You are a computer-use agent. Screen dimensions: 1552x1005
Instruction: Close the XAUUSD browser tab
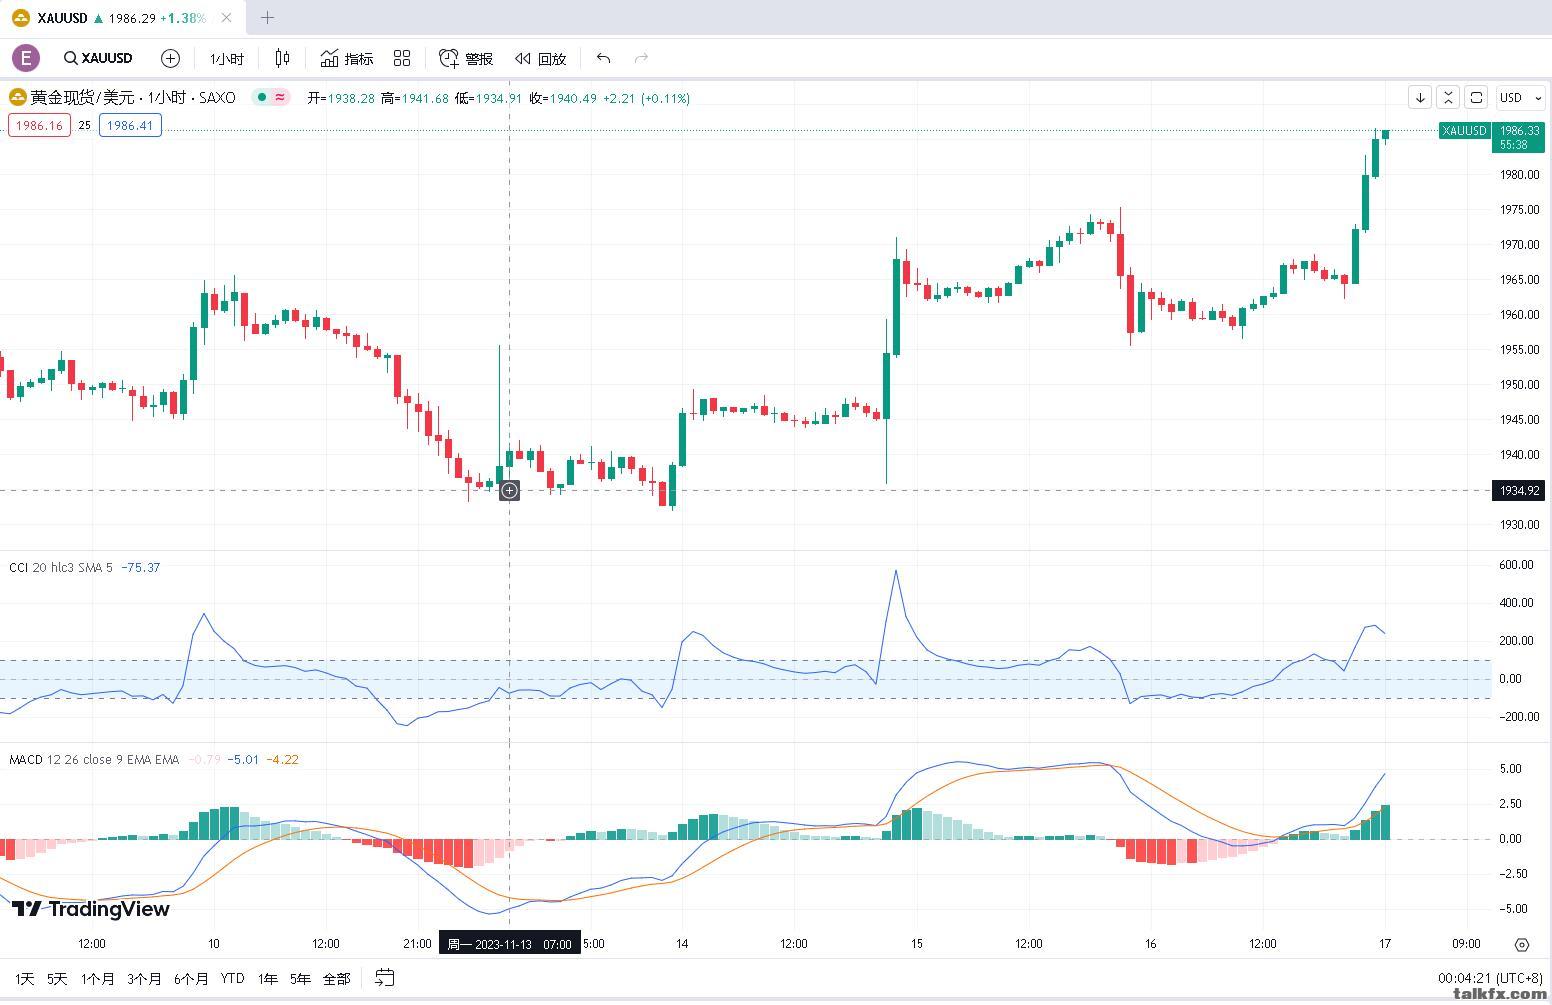[x=229, y=18]
